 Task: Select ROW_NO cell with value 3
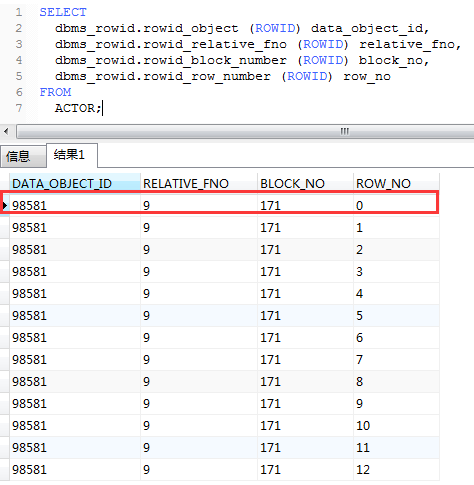pyautogui.click(x=396, y=272)
